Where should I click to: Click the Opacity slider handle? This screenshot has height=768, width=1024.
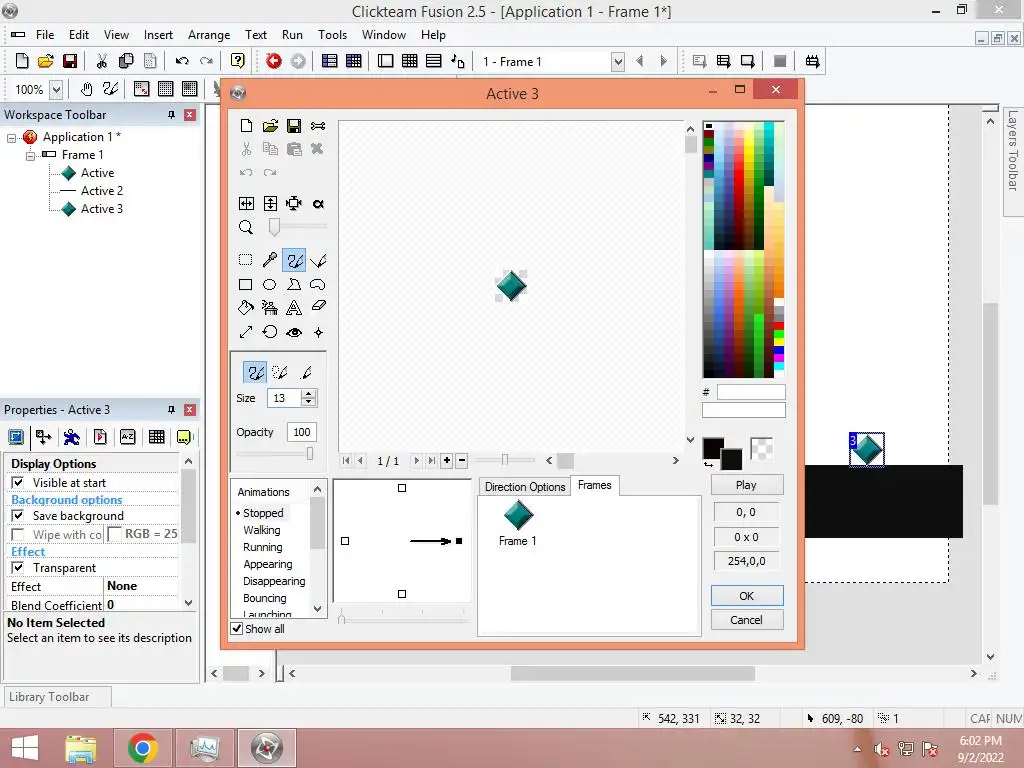(310, 453)
